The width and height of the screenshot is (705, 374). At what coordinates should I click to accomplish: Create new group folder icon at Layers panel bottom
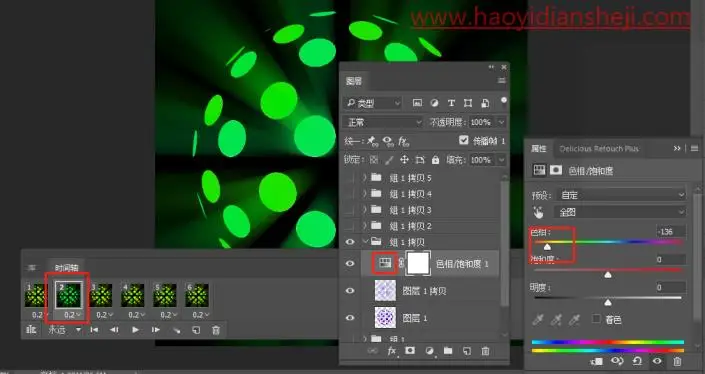click(x=448, y=351)
